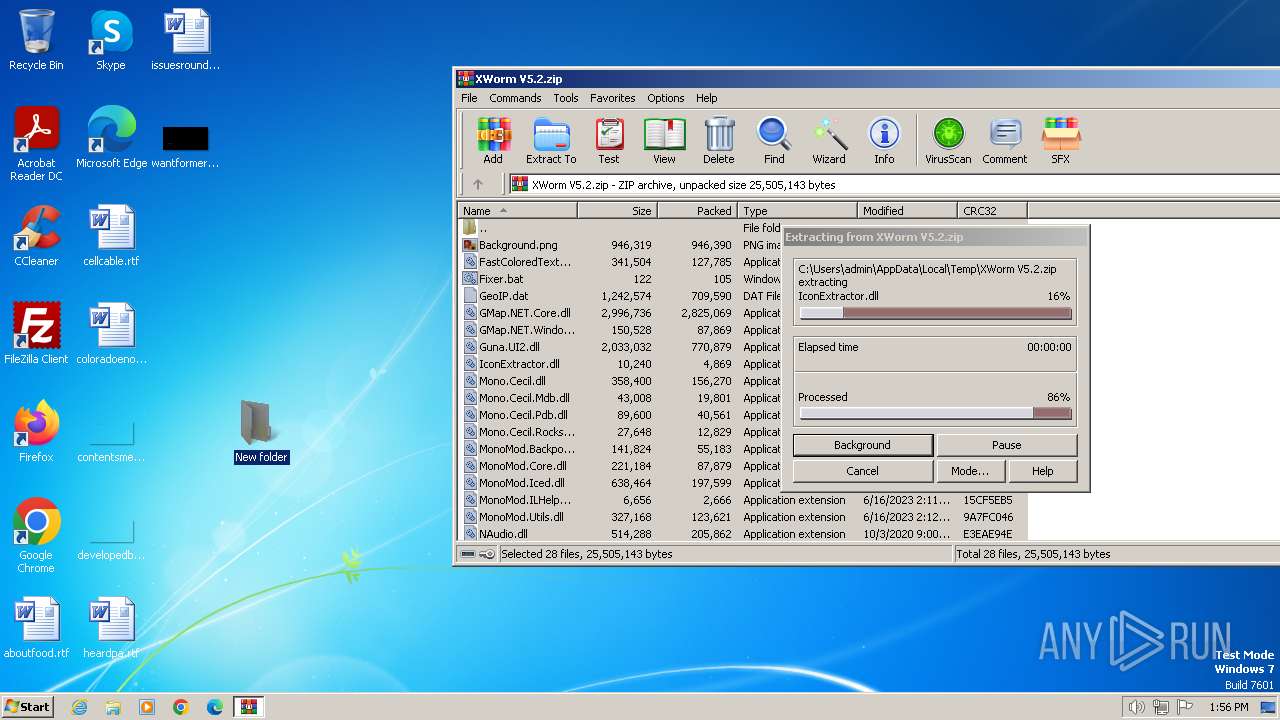Click the Comment toolbar icon
This screenshot has width=1280, height=720.
pos(1005,141)
